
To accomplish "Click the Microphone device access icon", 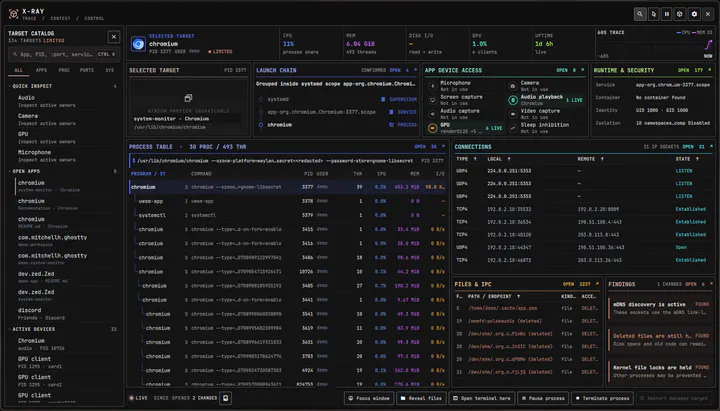I will 432,86.
